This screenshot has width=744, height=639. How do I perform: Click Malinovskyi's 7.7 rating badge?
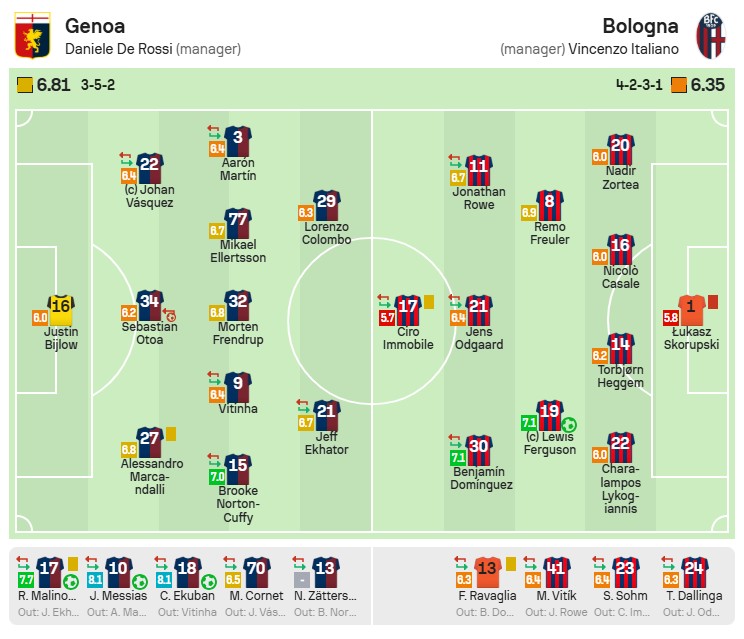[25, 579]
